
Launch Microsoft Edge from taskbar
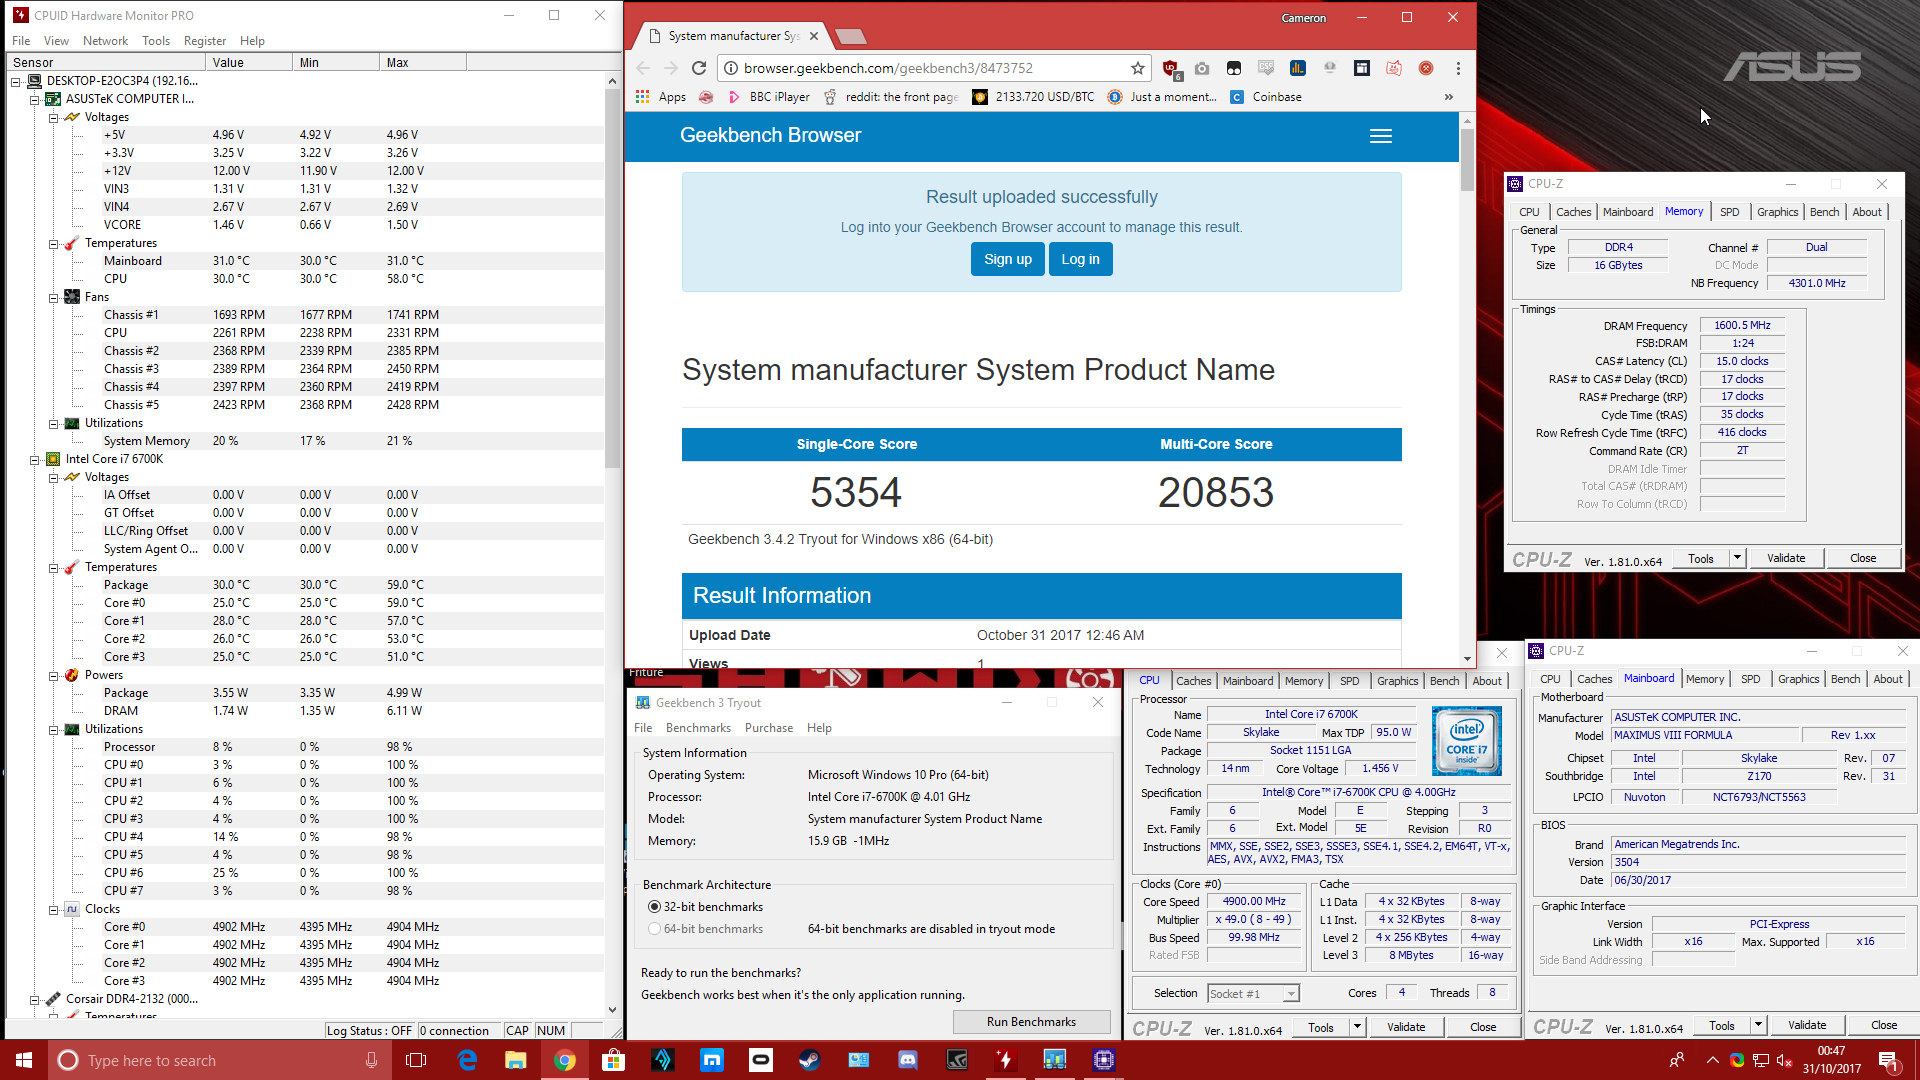pyautogui.click(x=467, y=1060)
